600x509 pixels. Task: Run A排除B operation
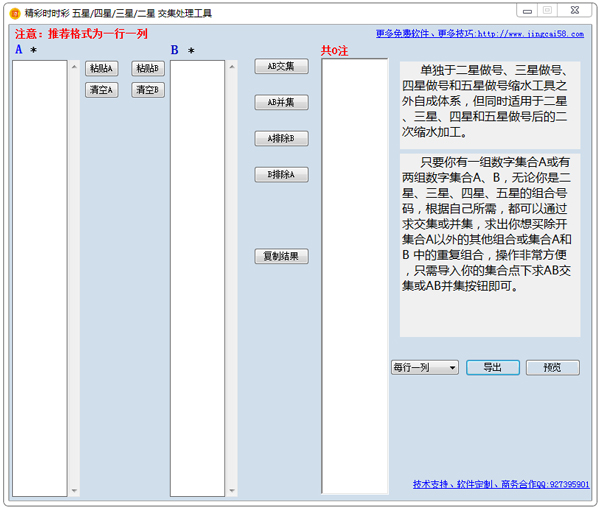[281, 138]
